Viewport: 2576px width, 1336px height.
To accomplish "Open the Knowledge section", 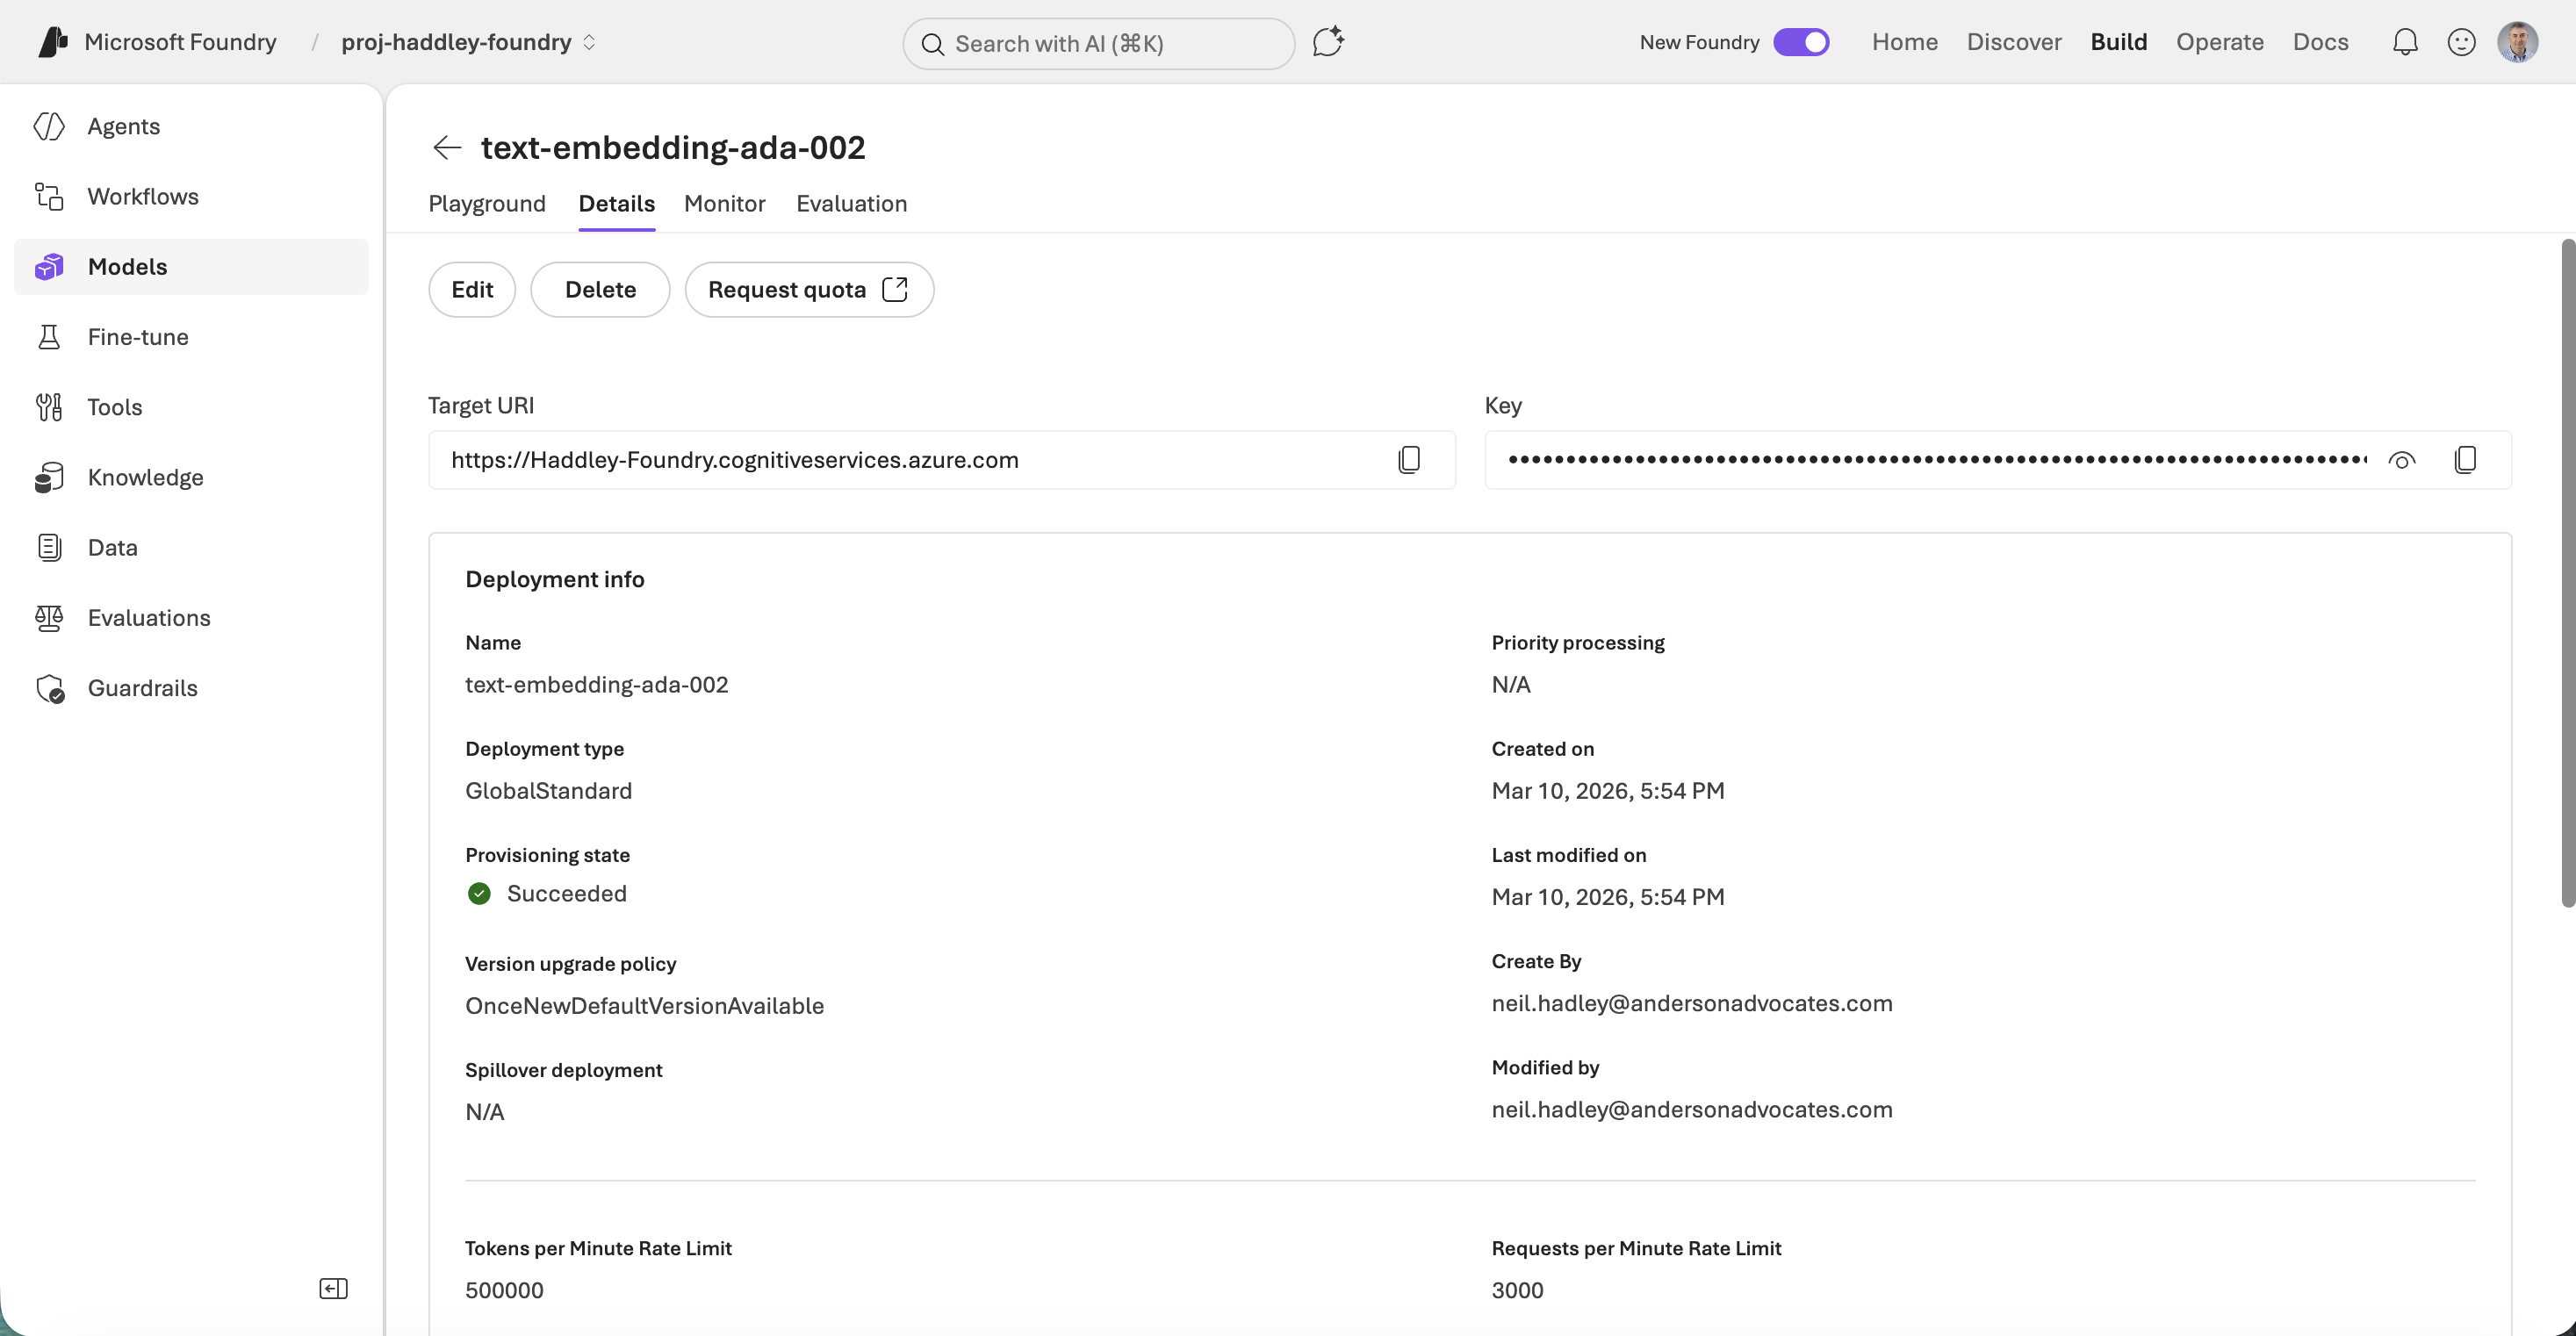I will [145, 477].
